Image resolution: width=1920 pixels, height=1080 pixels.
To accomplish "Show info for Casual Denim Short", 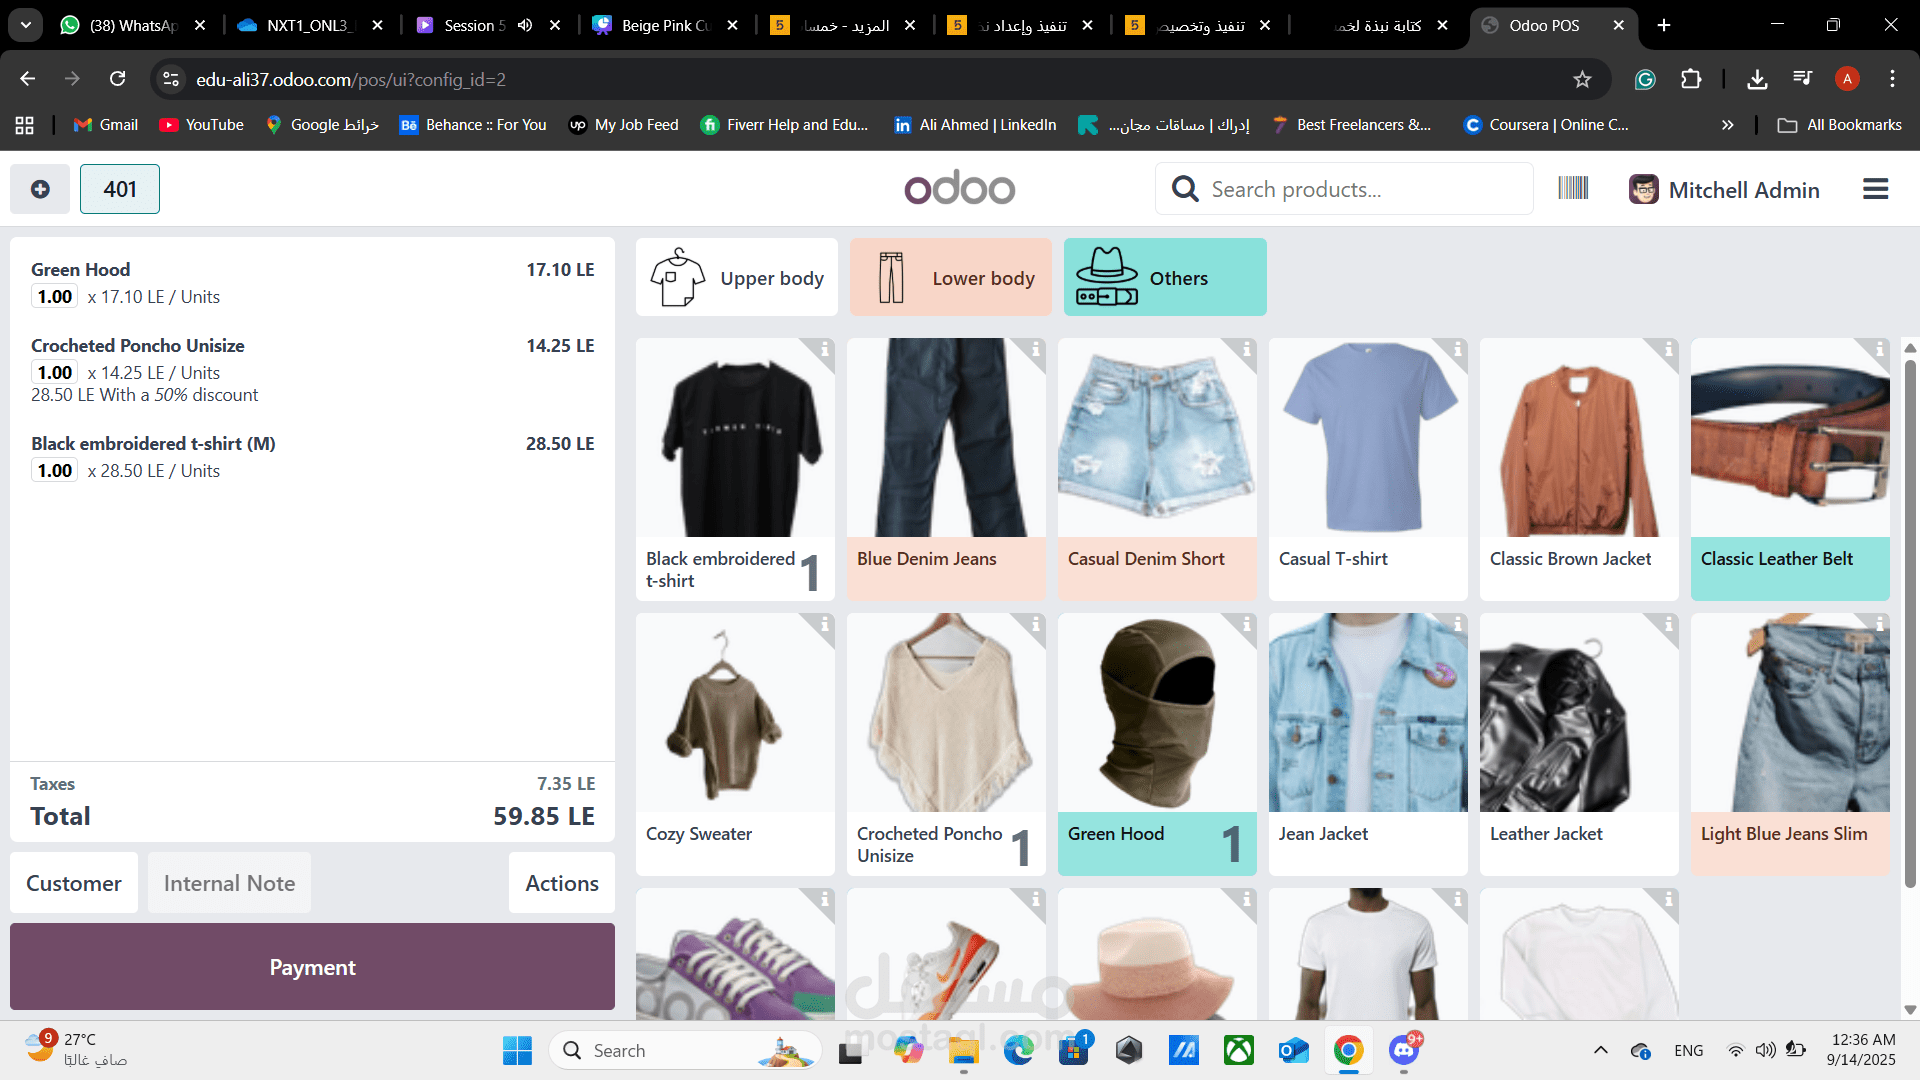I will tap(1246, 349).
